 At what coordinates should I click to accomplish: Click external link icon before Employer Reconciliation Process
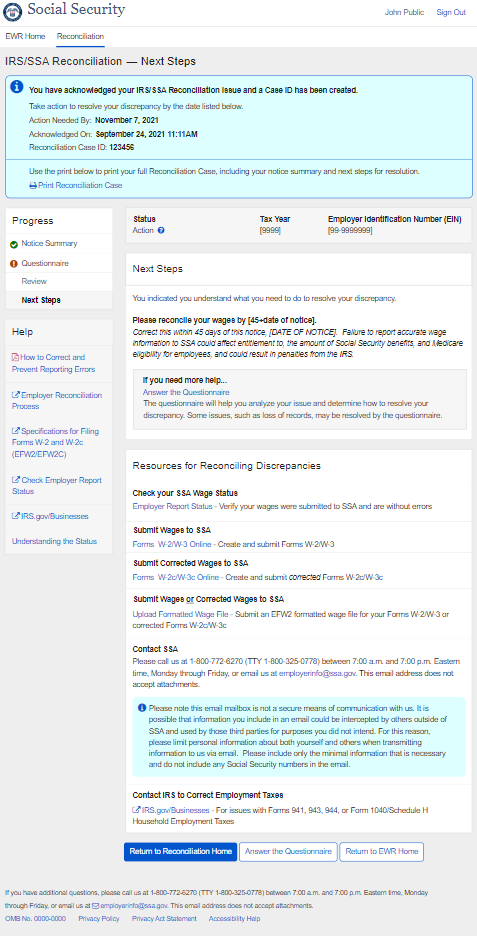[16, 395]
